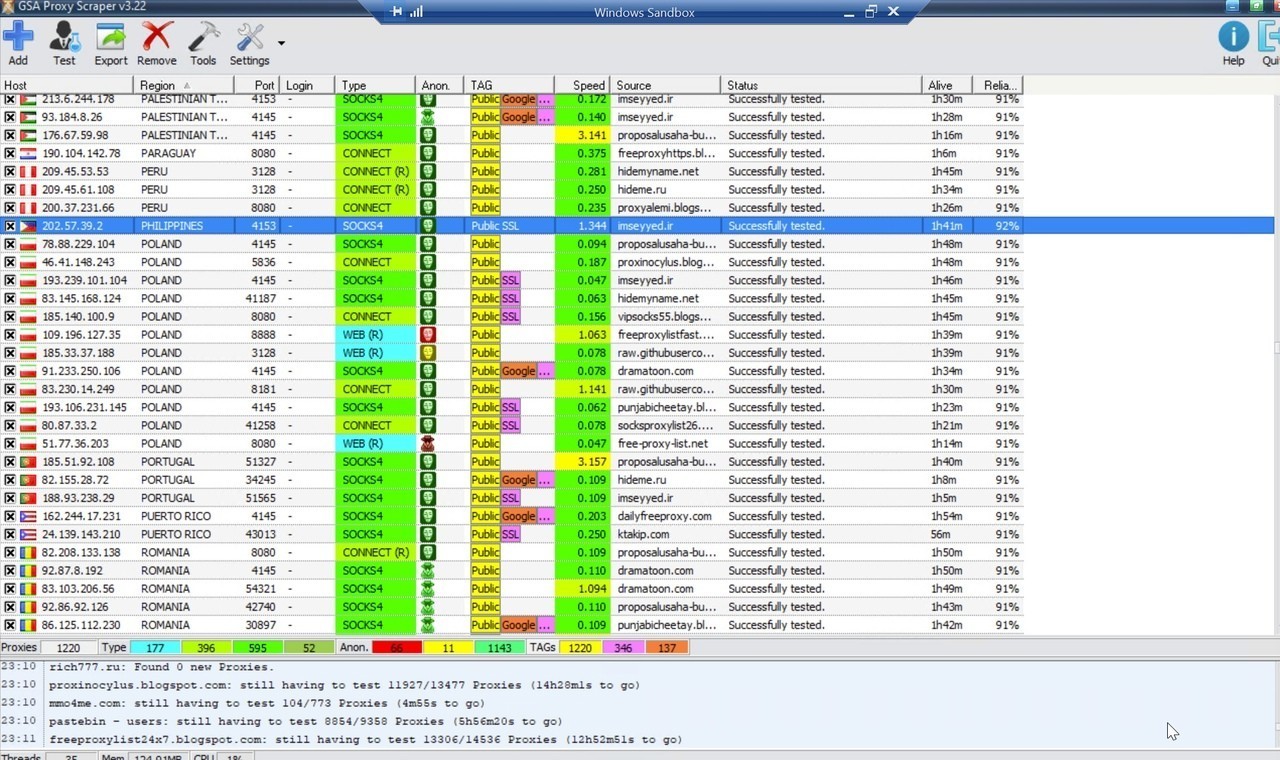Sort by the Host column header
Screen dimensions: 1280x760
[x=66, y=85]
